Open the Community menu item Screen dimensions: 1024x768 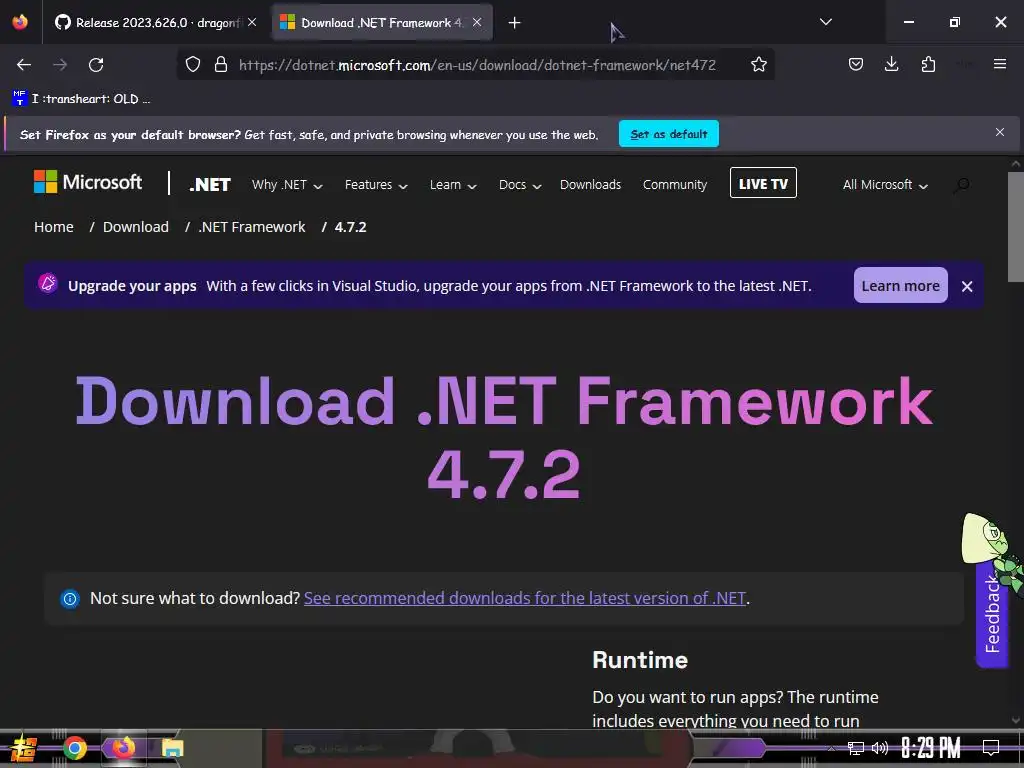point(675,185)
